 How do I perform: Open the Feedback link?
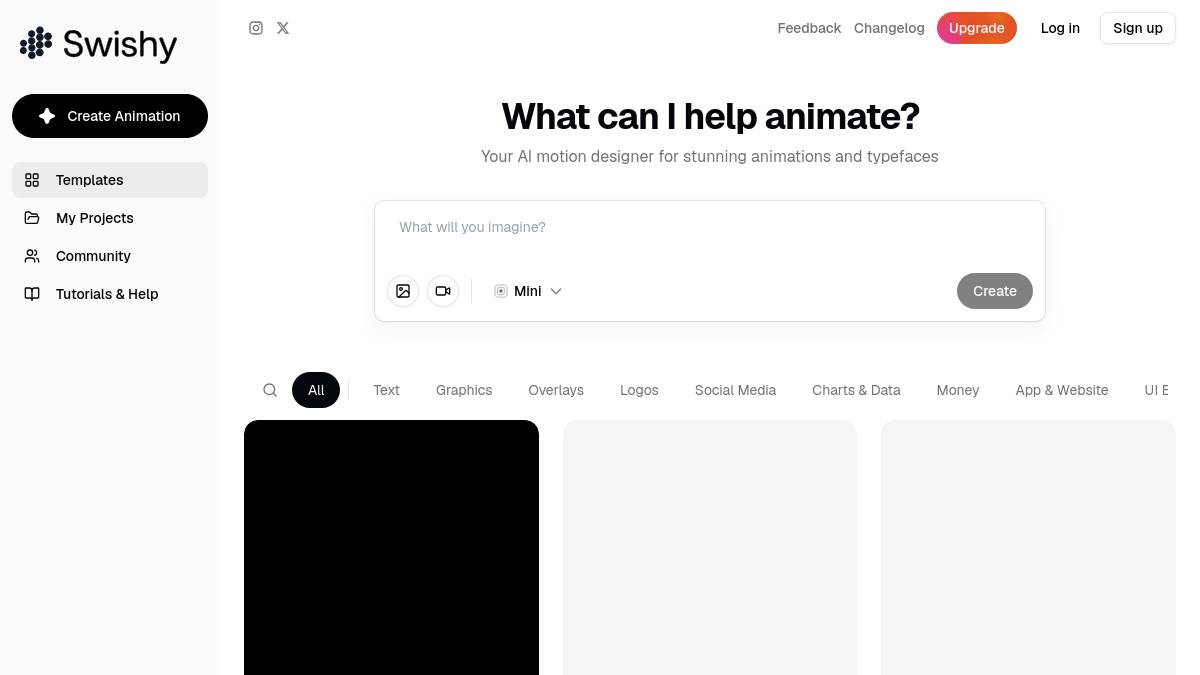(x=809, y=28)
